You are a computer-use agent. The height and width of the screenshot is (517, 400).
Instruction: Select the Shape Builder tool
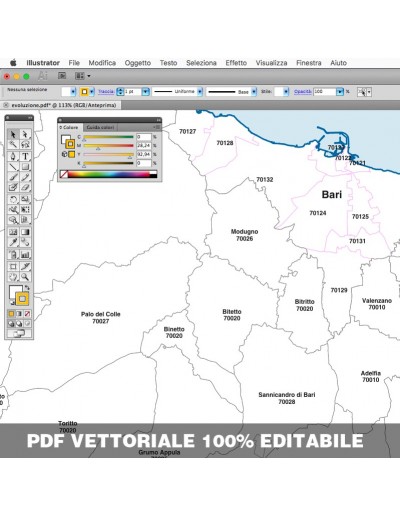(13, 220)
